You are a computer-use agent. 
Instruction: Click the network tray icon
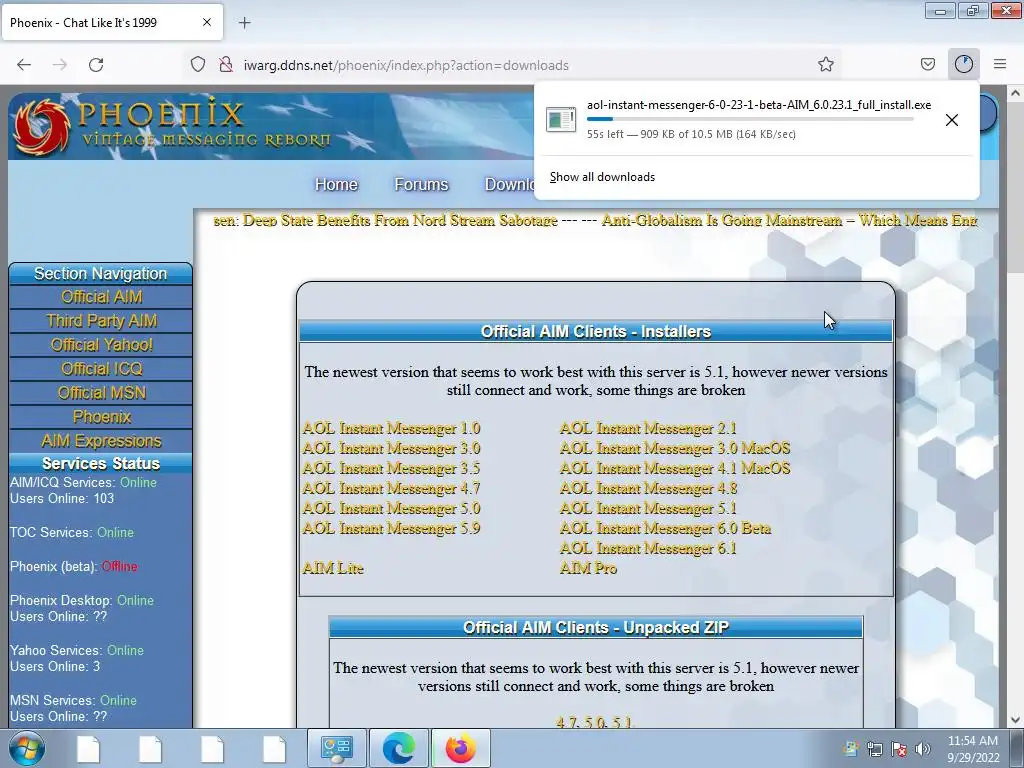(874, 750)
